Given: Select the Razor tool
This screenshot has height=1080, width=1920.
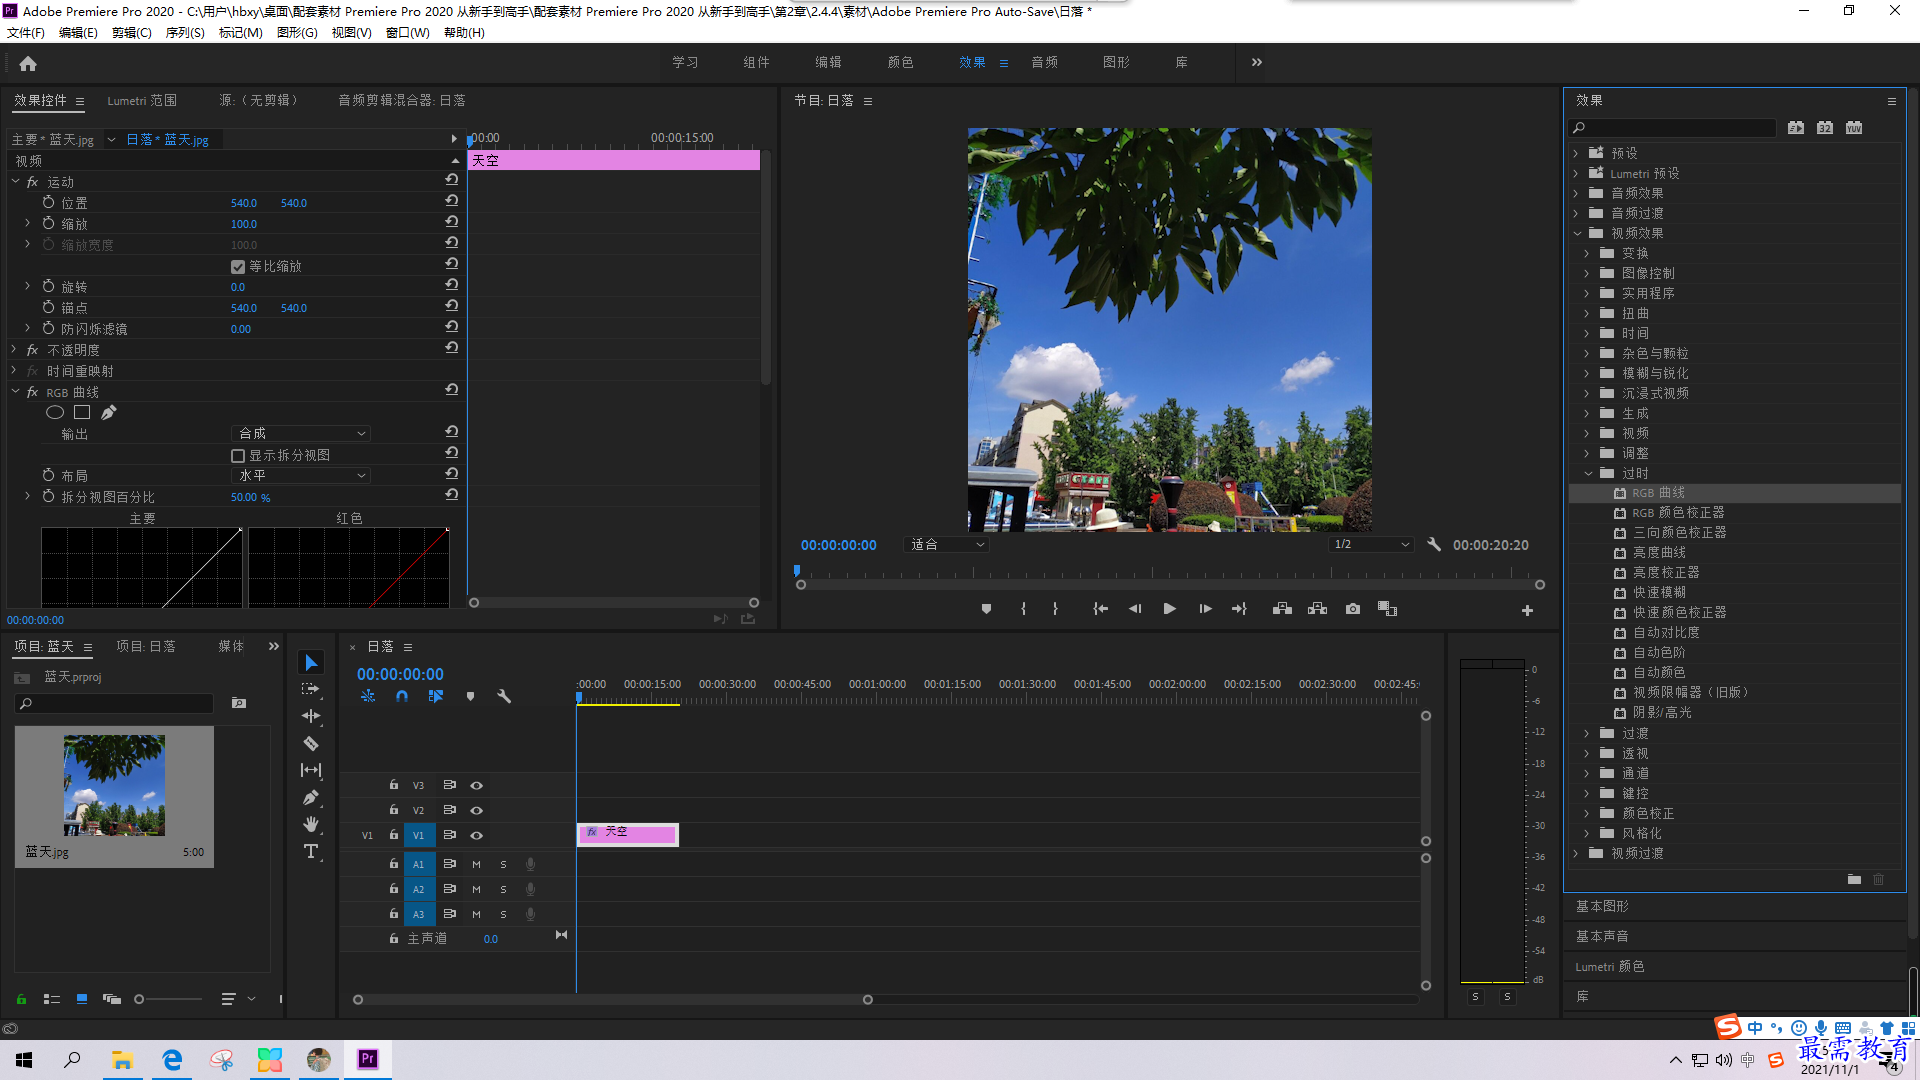Looking at the screenshot, I should pyautogui.click(x=311, y=743).
